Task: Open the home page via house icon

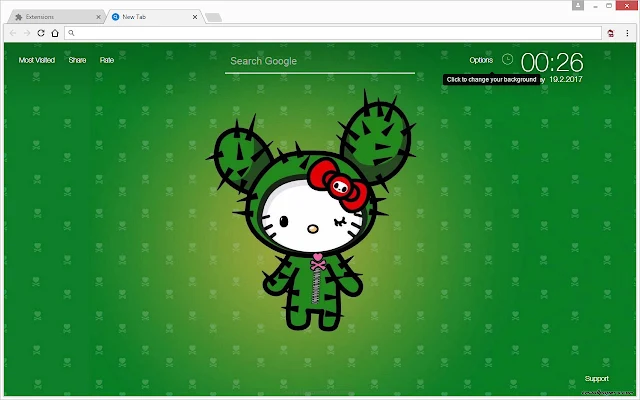Action: point(55,33)
